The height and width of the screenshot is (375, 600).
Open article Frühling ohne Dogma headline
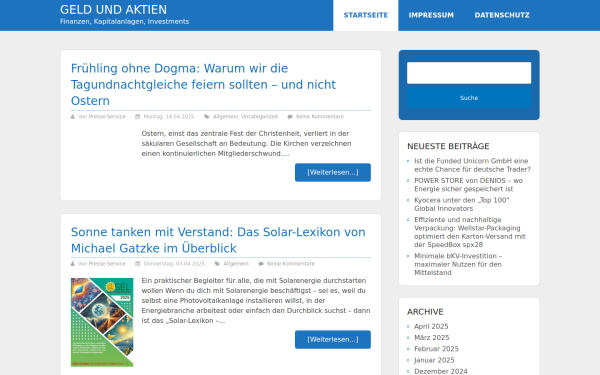[x=203, y=85]
